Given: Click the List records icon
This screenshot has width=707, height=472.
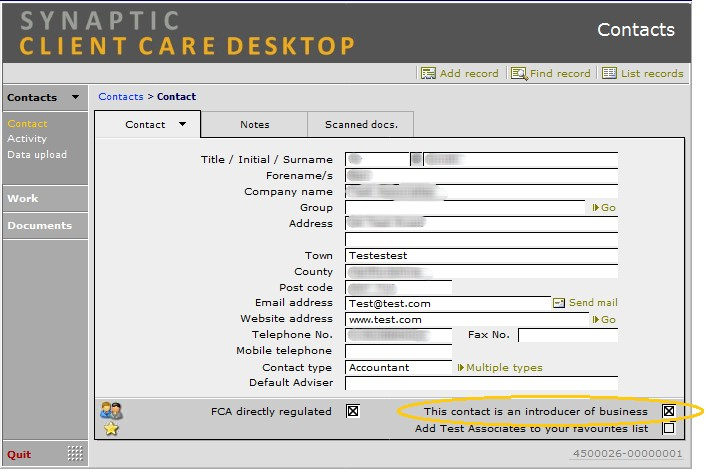Looking at the screenshot, I should pyautogui.click(x=609, y=73).
